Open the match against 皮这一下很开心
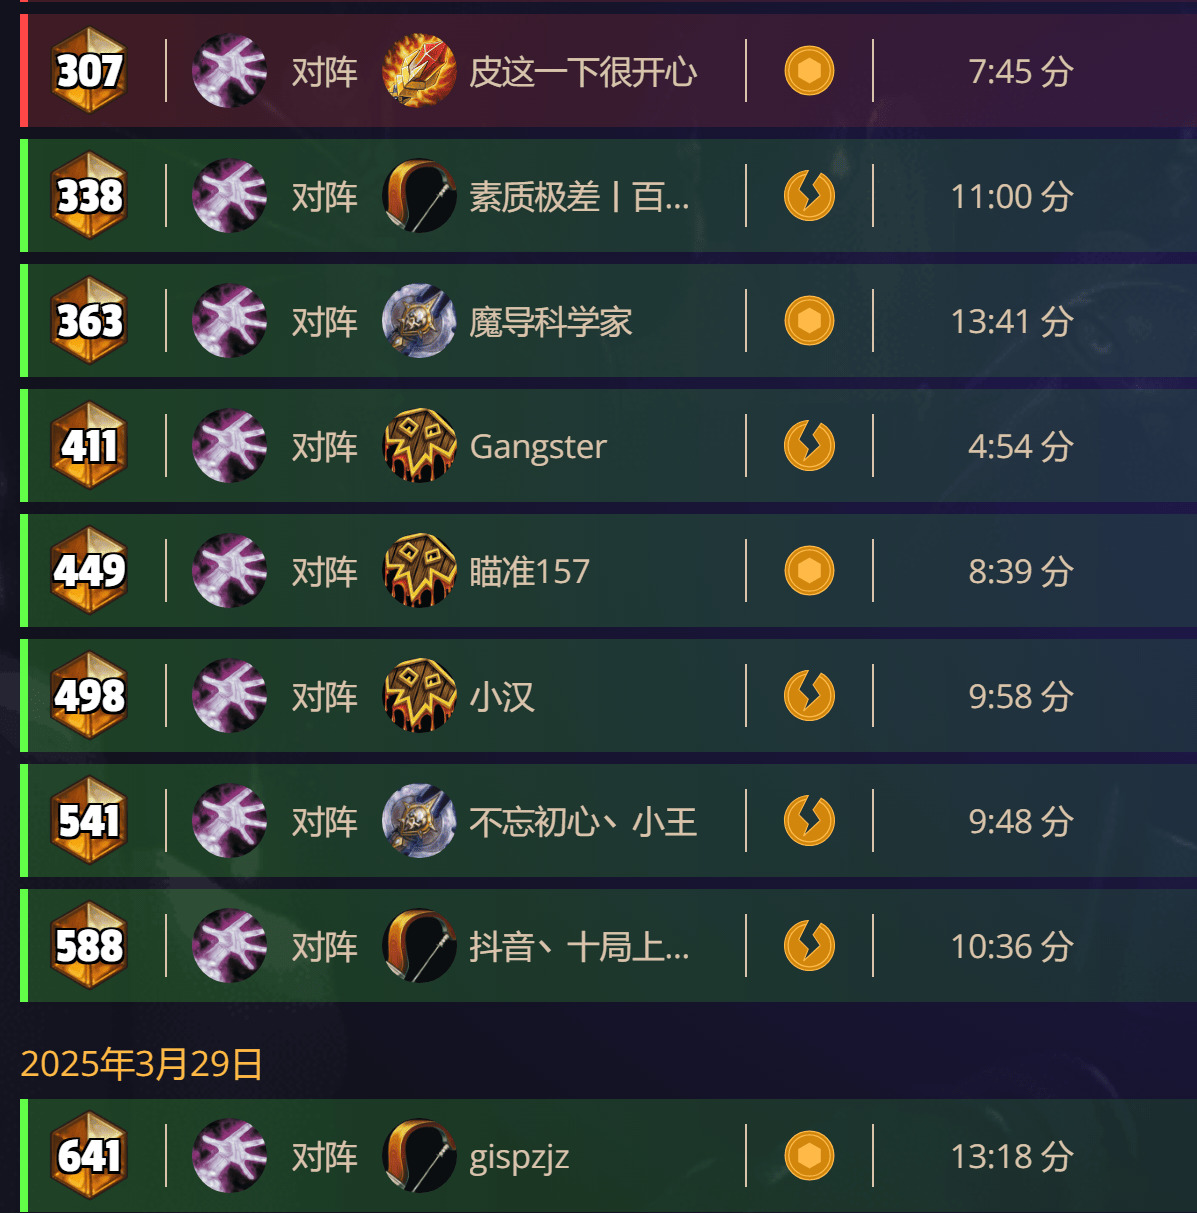 point(608,71)
